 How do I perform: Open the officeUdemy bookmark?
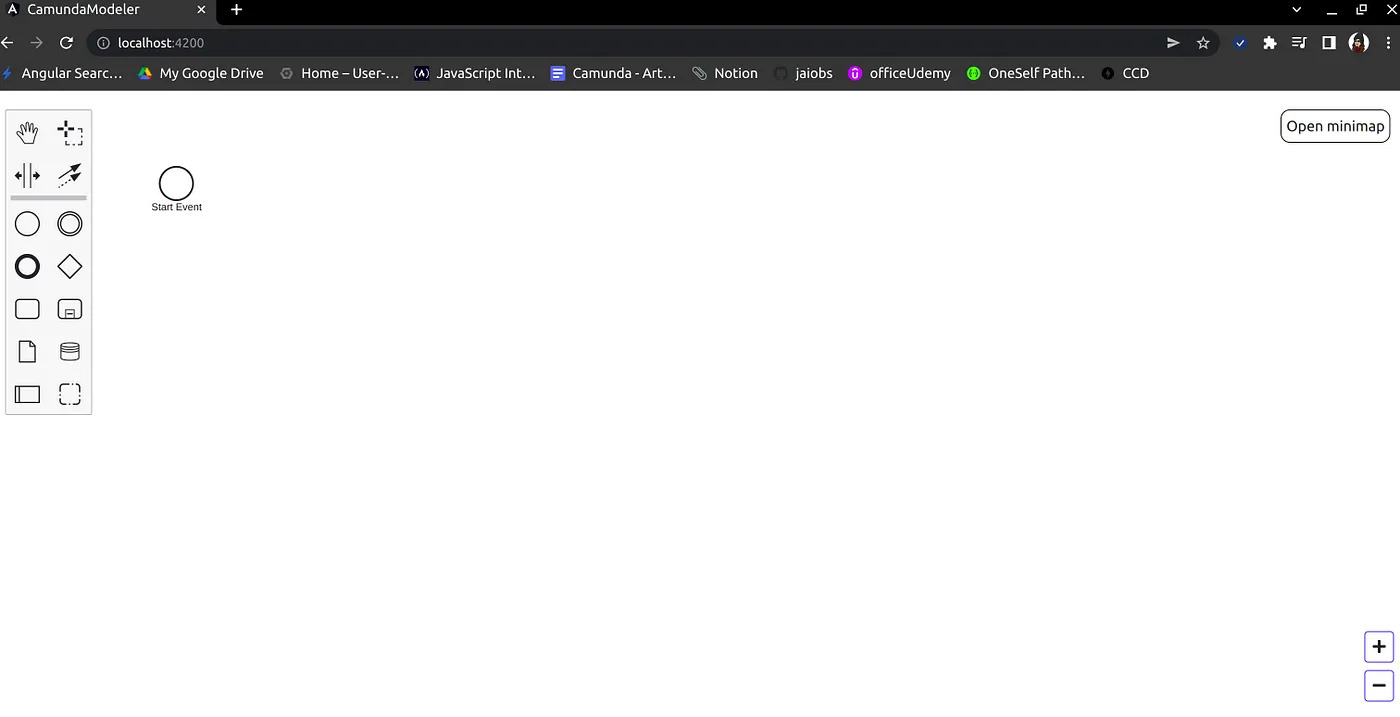(899, 73)
